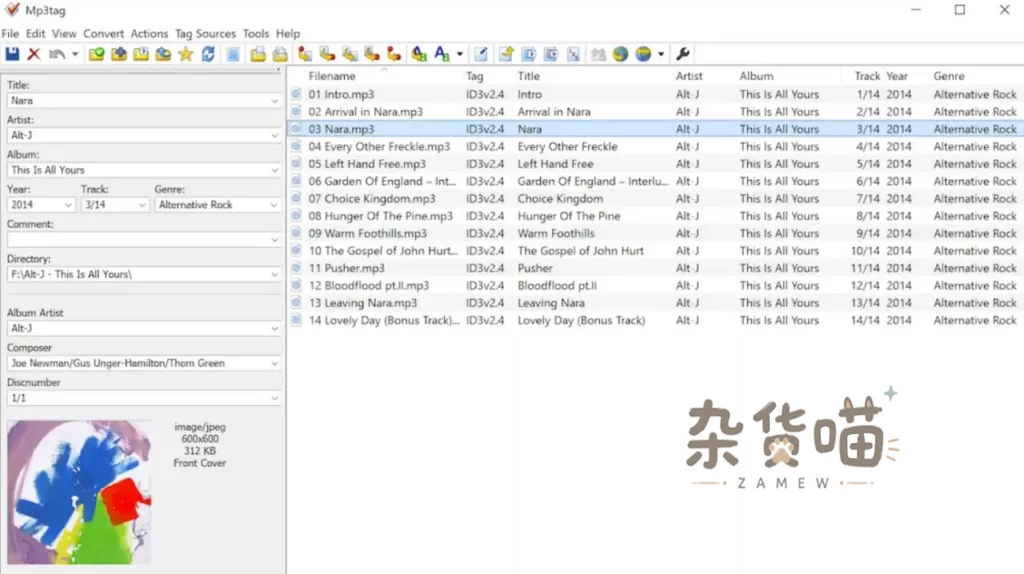Expand the Artist field dropdown

point(274,136)
